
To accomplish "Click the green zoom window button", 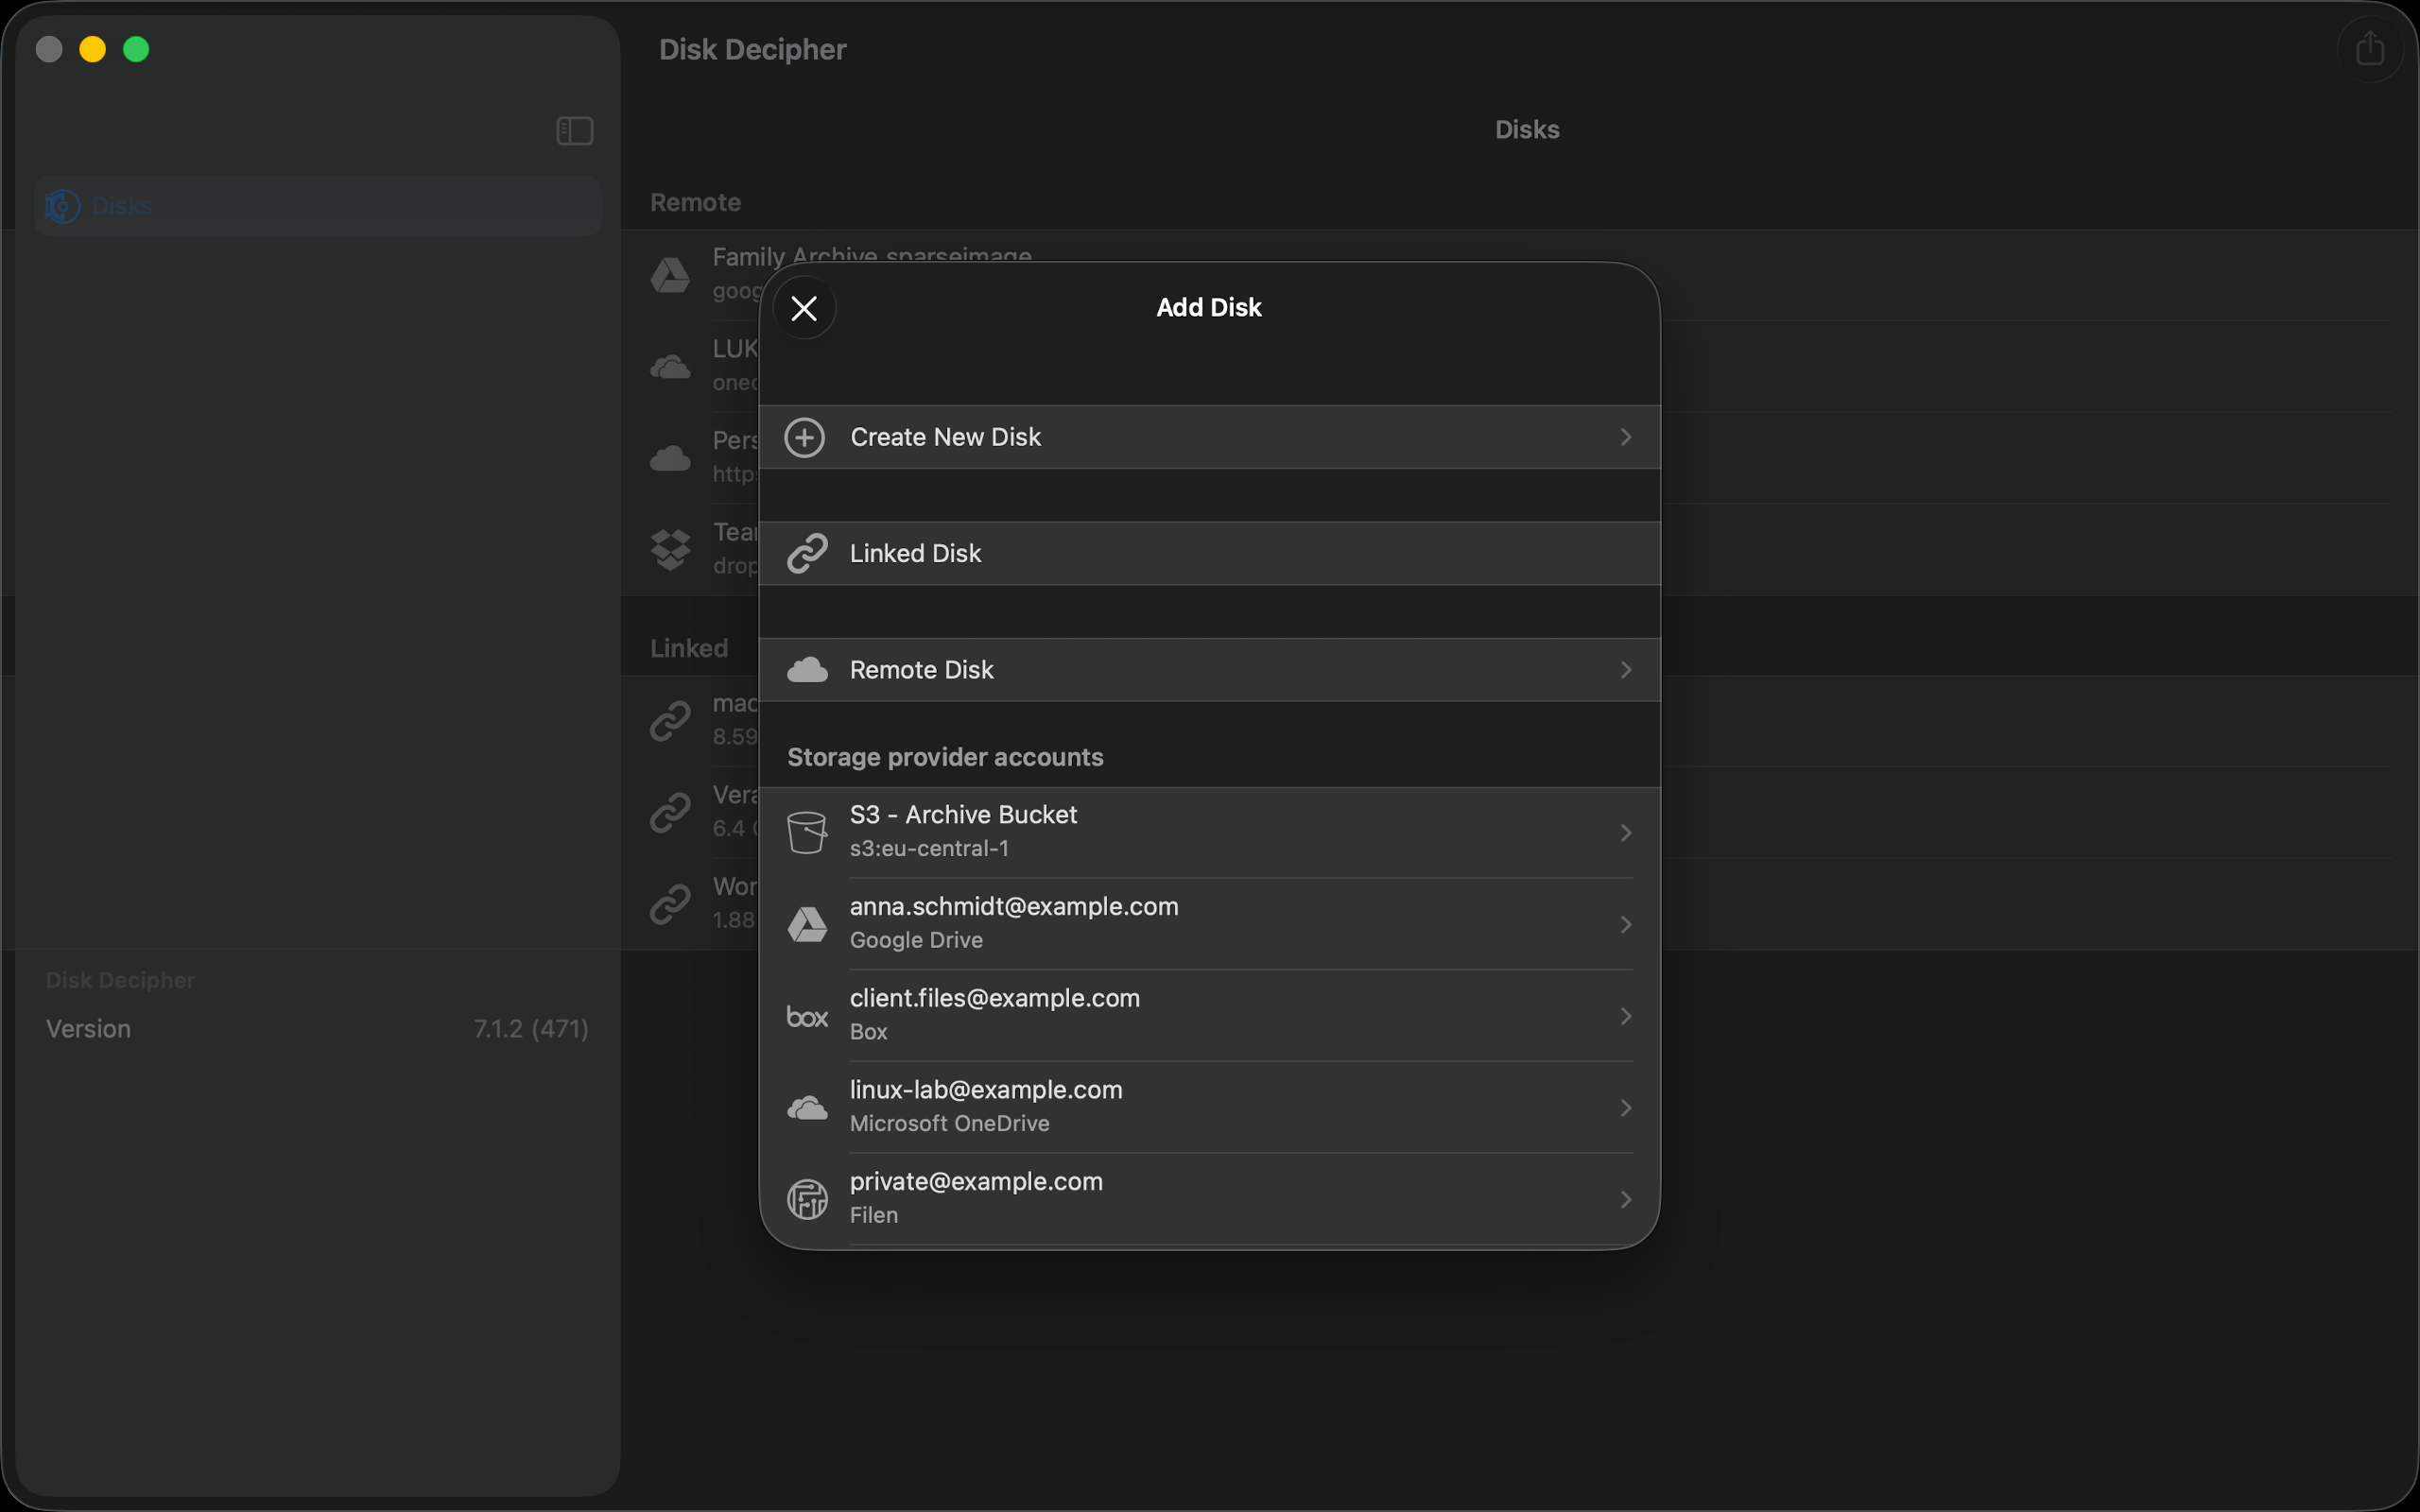I will 136,49.
